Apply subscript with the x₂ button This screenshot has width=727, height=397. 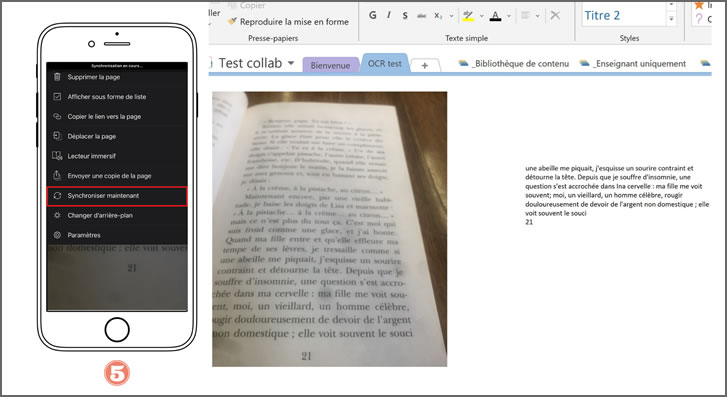point(438,16)
